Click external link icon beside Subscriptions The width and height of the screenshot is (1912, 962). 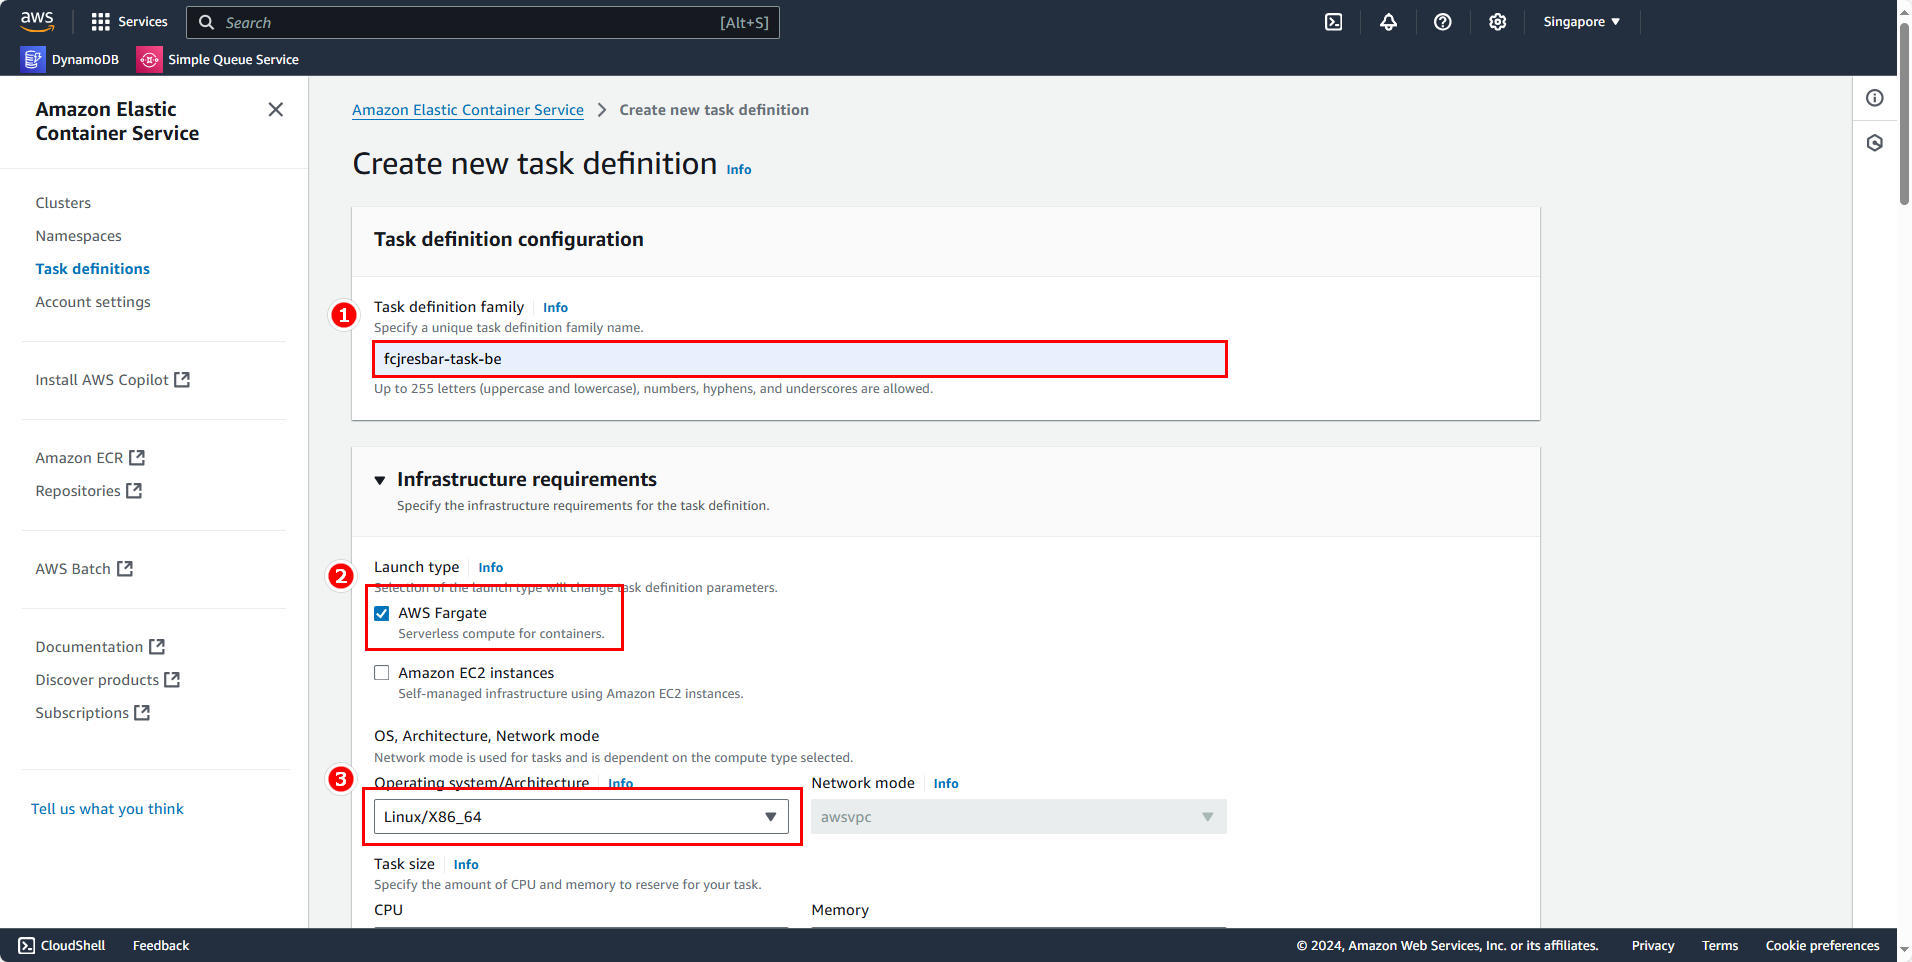pyautogui.click(x=142, y=713)
